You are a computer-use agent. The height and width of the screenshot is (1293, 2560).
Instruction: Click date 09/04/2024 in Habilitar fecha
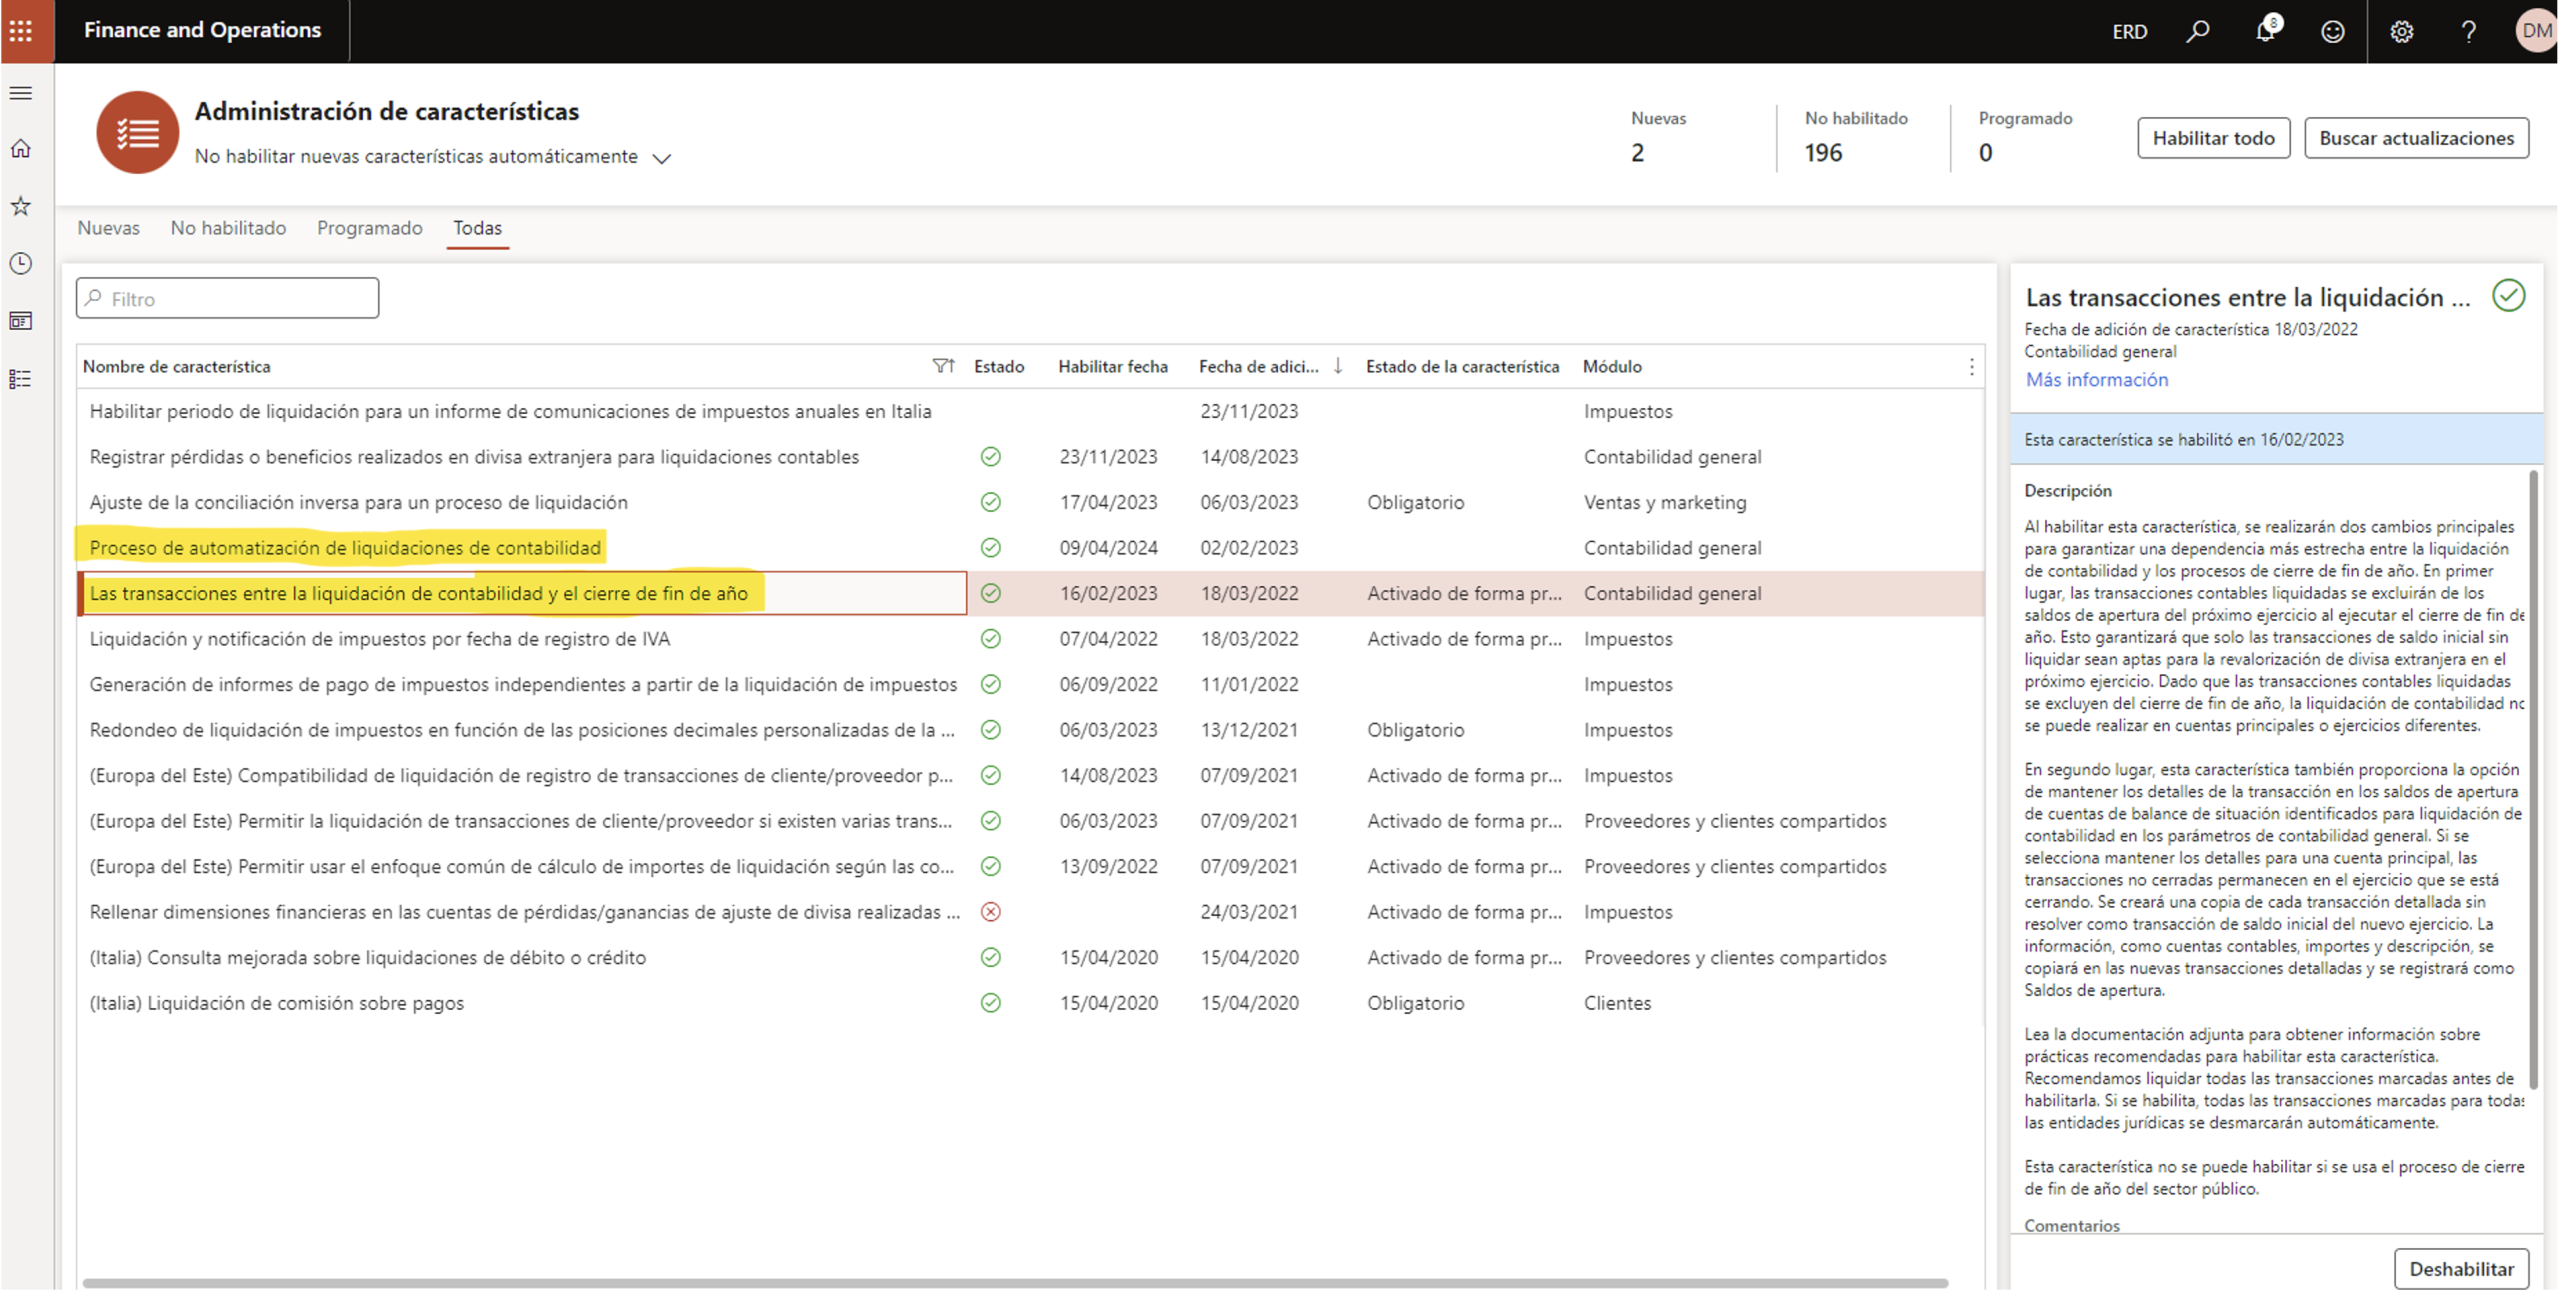point(1108,548)
